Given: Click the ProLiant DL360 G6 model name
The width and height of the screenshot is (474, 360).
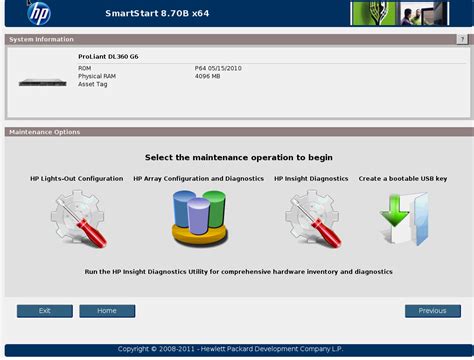Looking at the screenshot, I should (x=108, y=57).
